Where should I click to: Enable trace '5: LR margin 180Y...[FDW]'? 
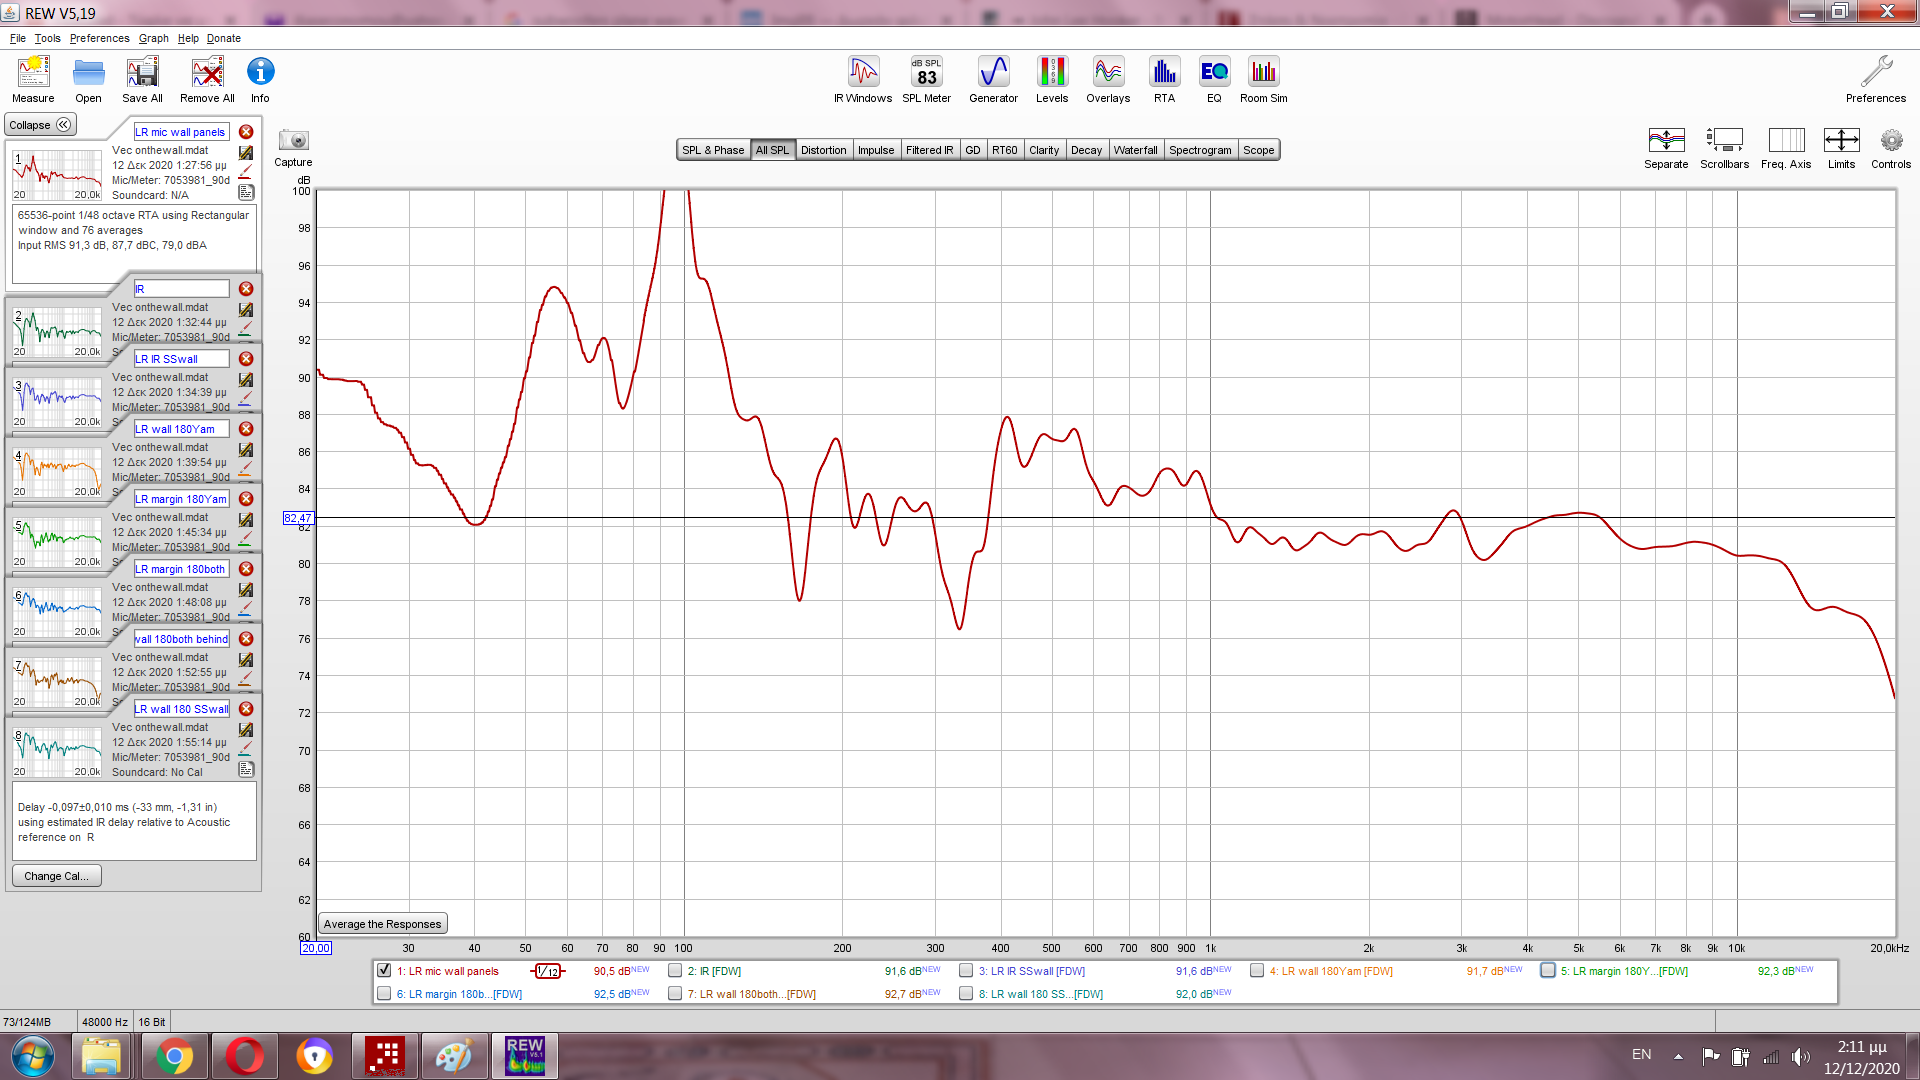pyautogui.click(x=1548, y=970)
